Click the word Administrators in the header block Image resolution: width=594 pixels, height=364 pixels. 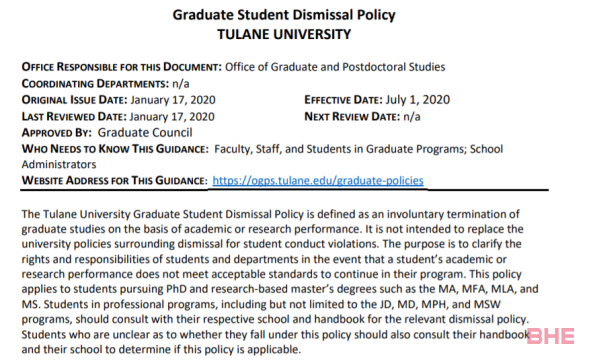coord(59,164)
